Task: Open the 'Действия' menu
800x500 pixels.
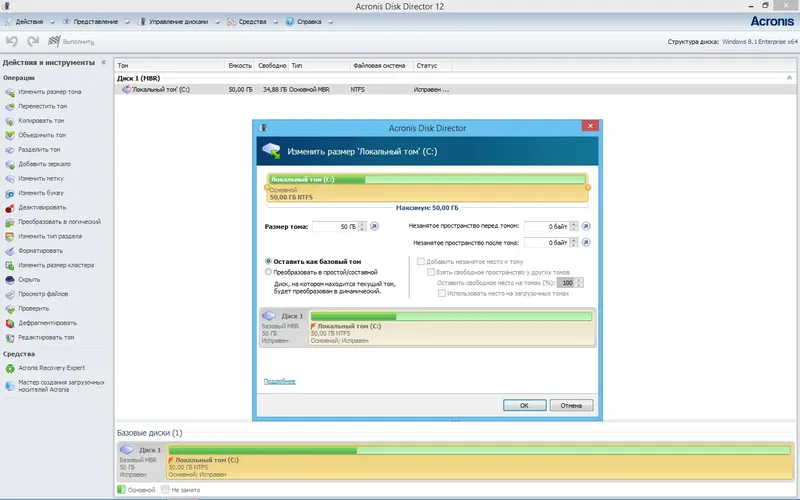Action: (29, 22)
